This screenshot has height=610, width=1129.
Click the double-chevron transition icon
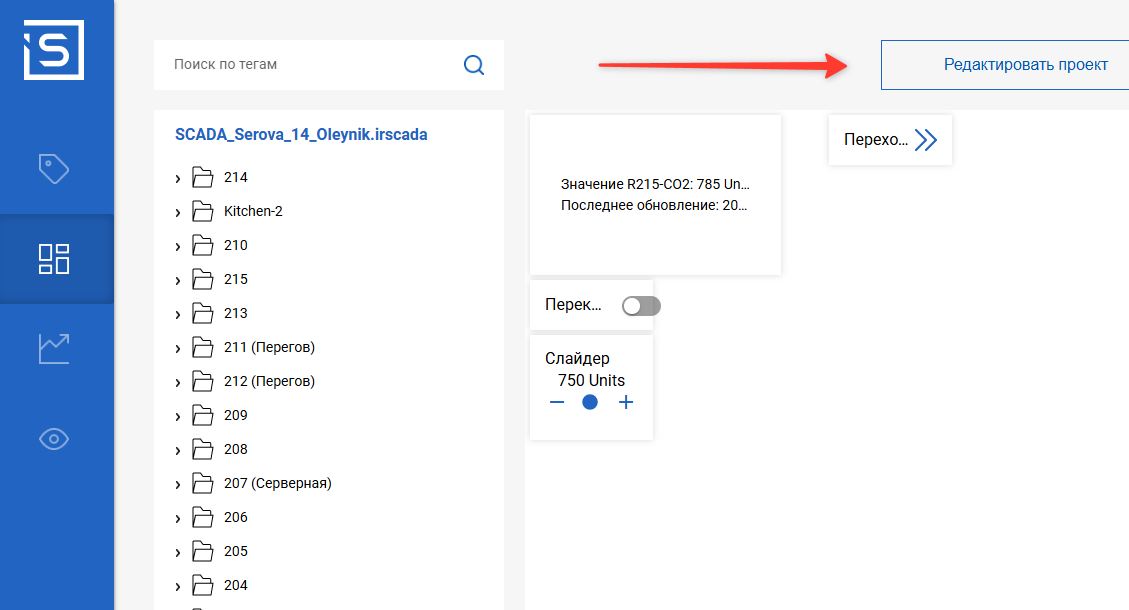(x=926, y=140)
